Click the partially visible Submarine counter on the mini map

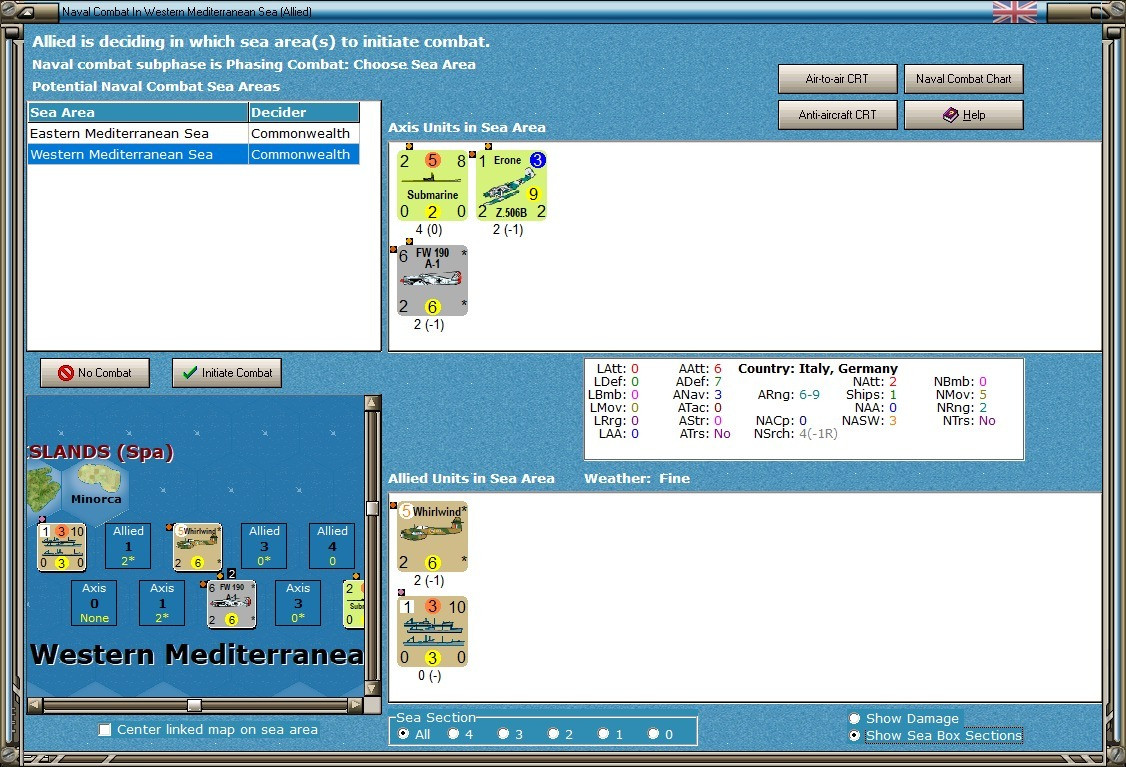(353, 604)
